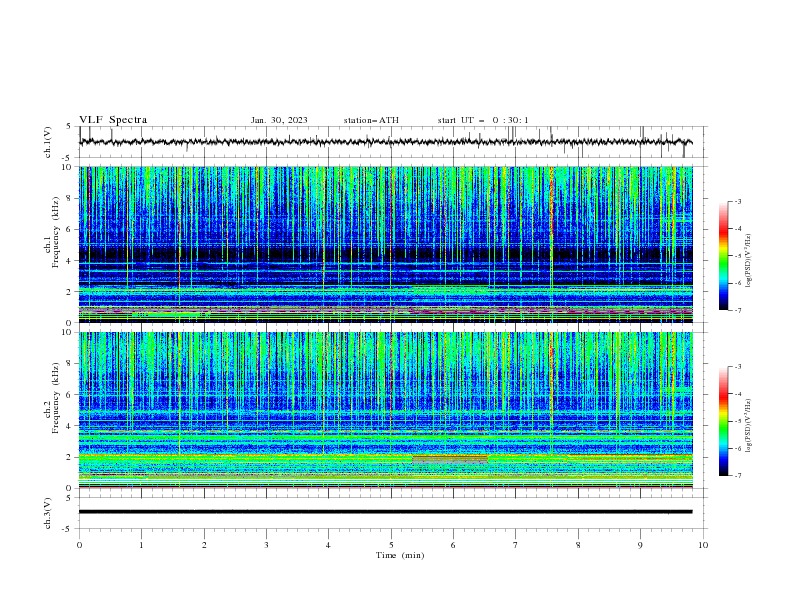Select the ch.2 "Frequency (kHz)" axis label
Image resolution: width=792 pixels, height=612 pixels.
(56, 397)
